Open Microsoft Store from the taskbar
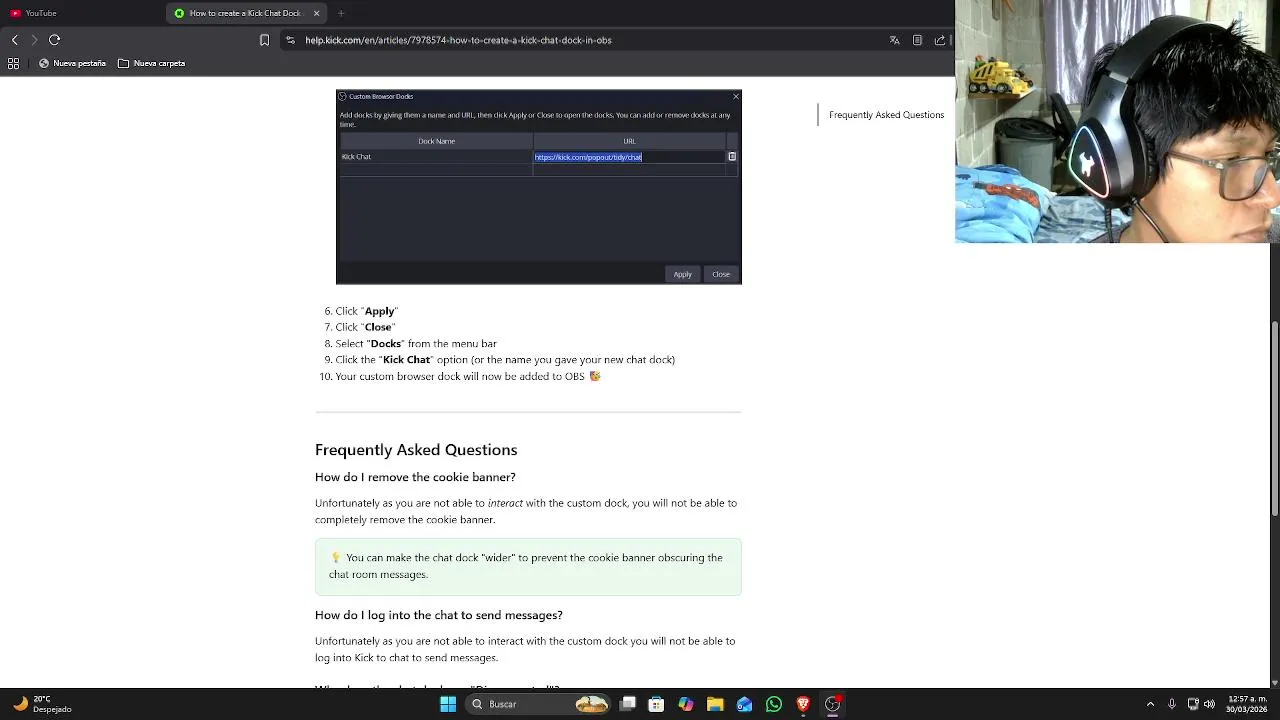 tap(657, 704)
